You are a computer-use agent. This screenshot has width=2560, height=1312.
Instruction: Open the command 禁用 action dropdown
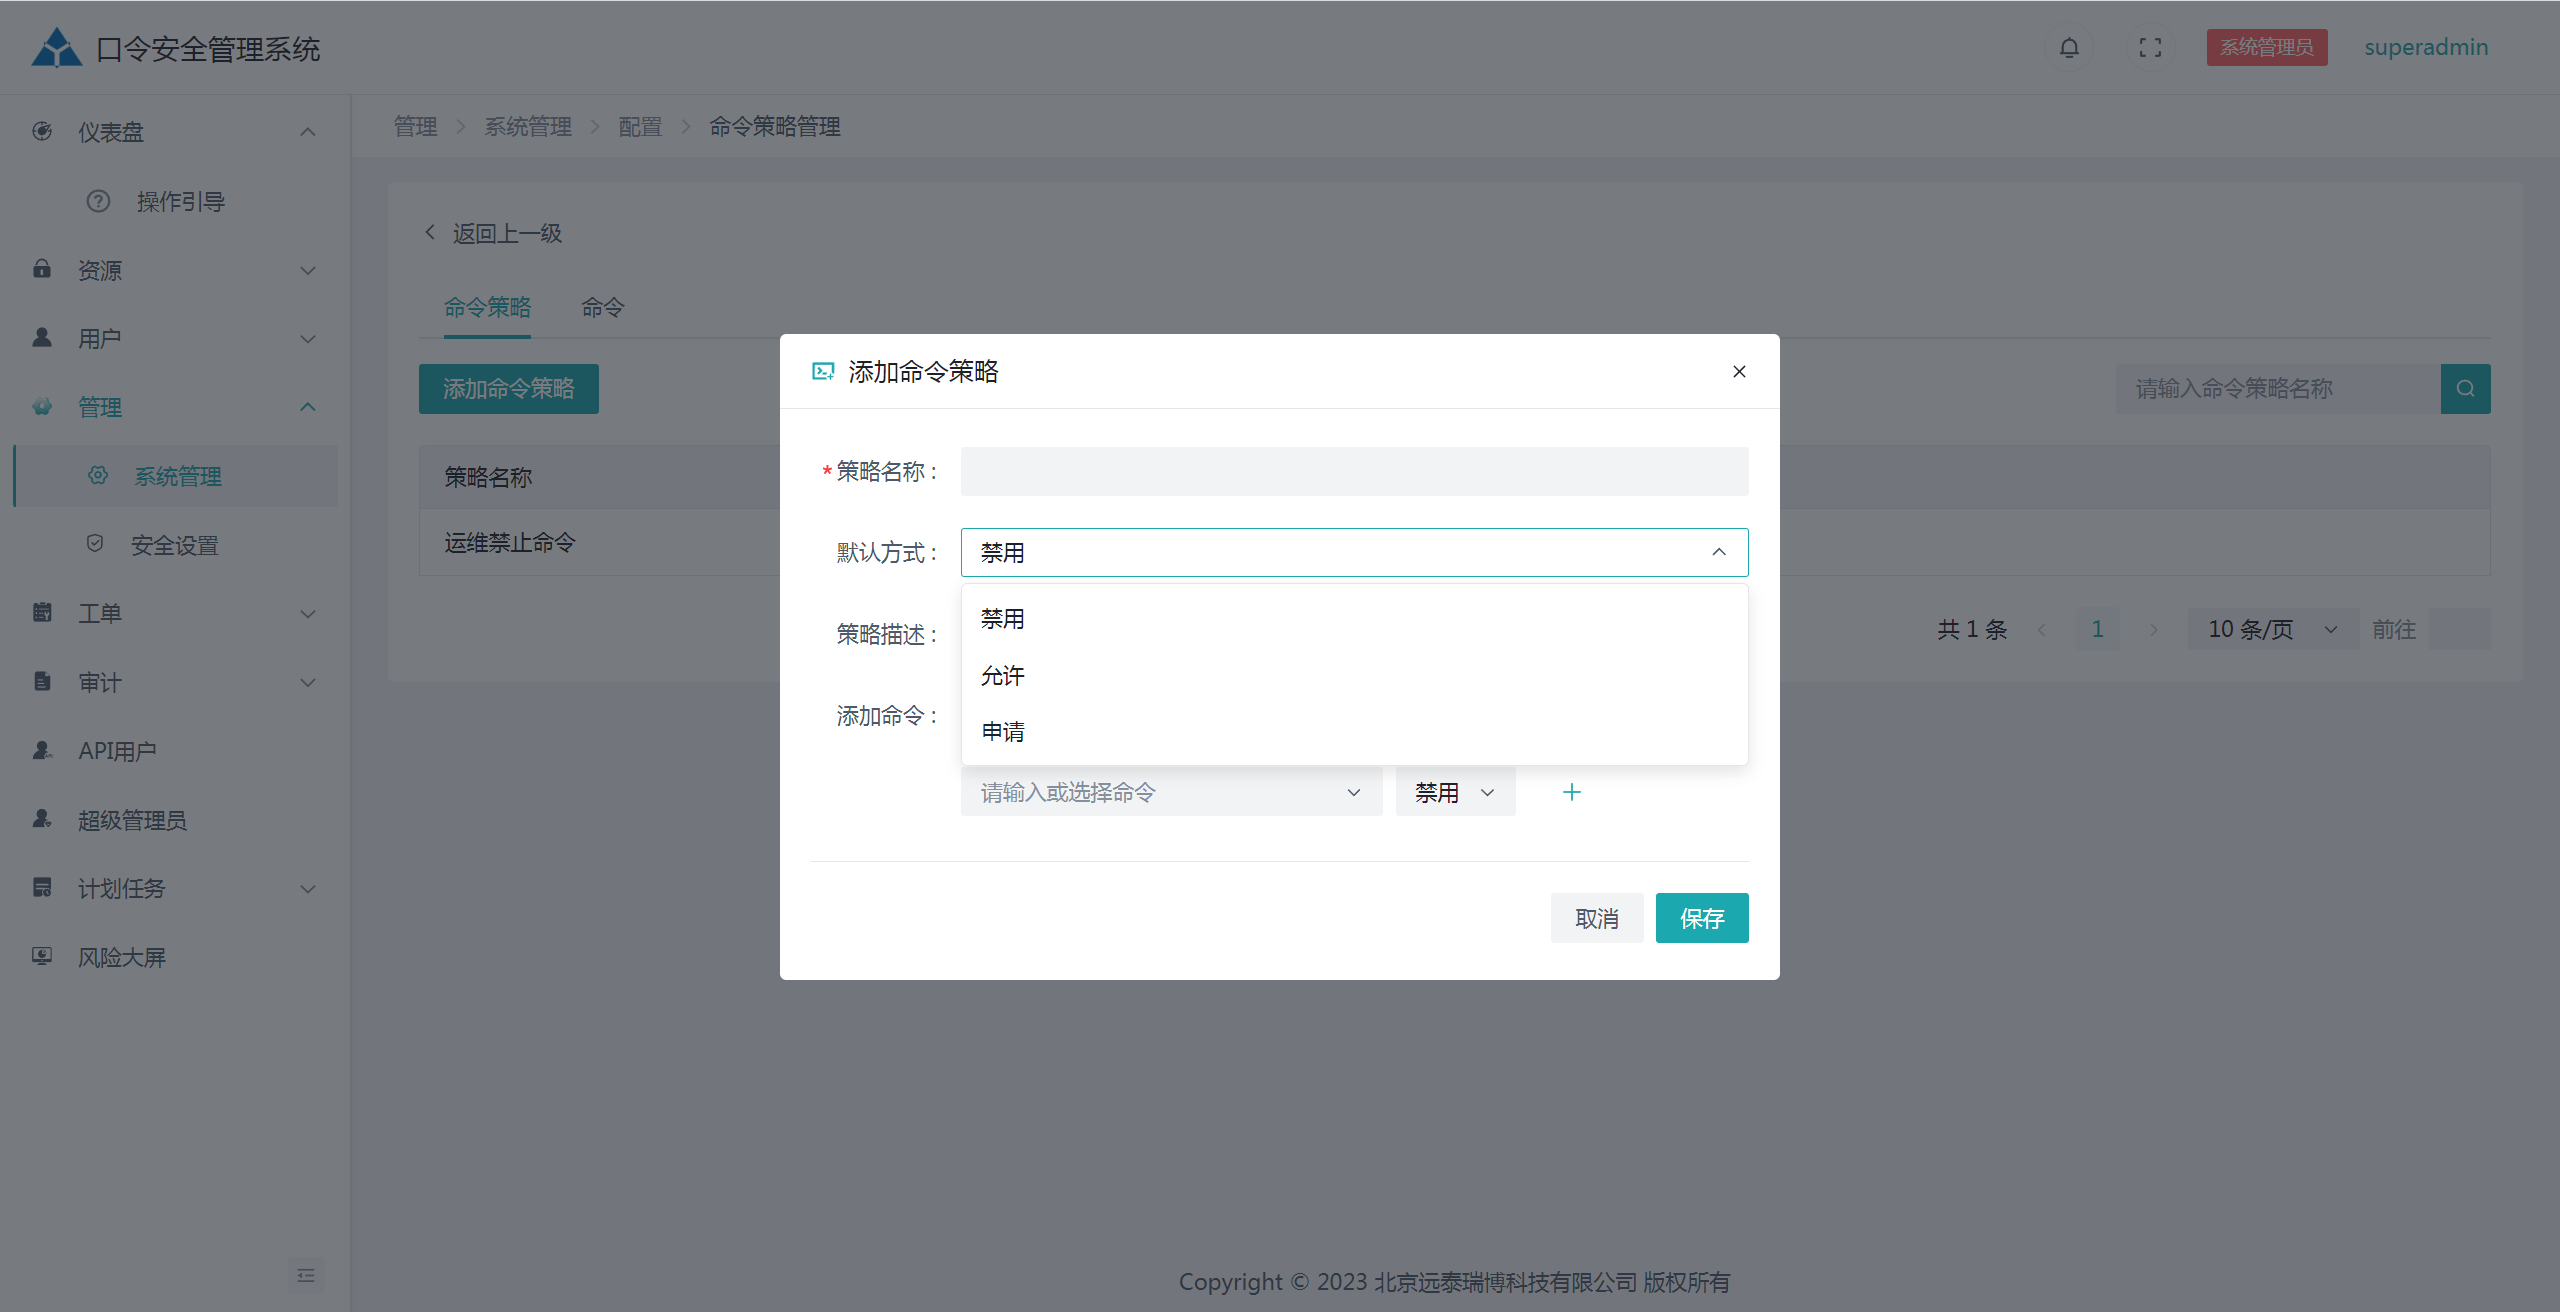[1455, 792]
